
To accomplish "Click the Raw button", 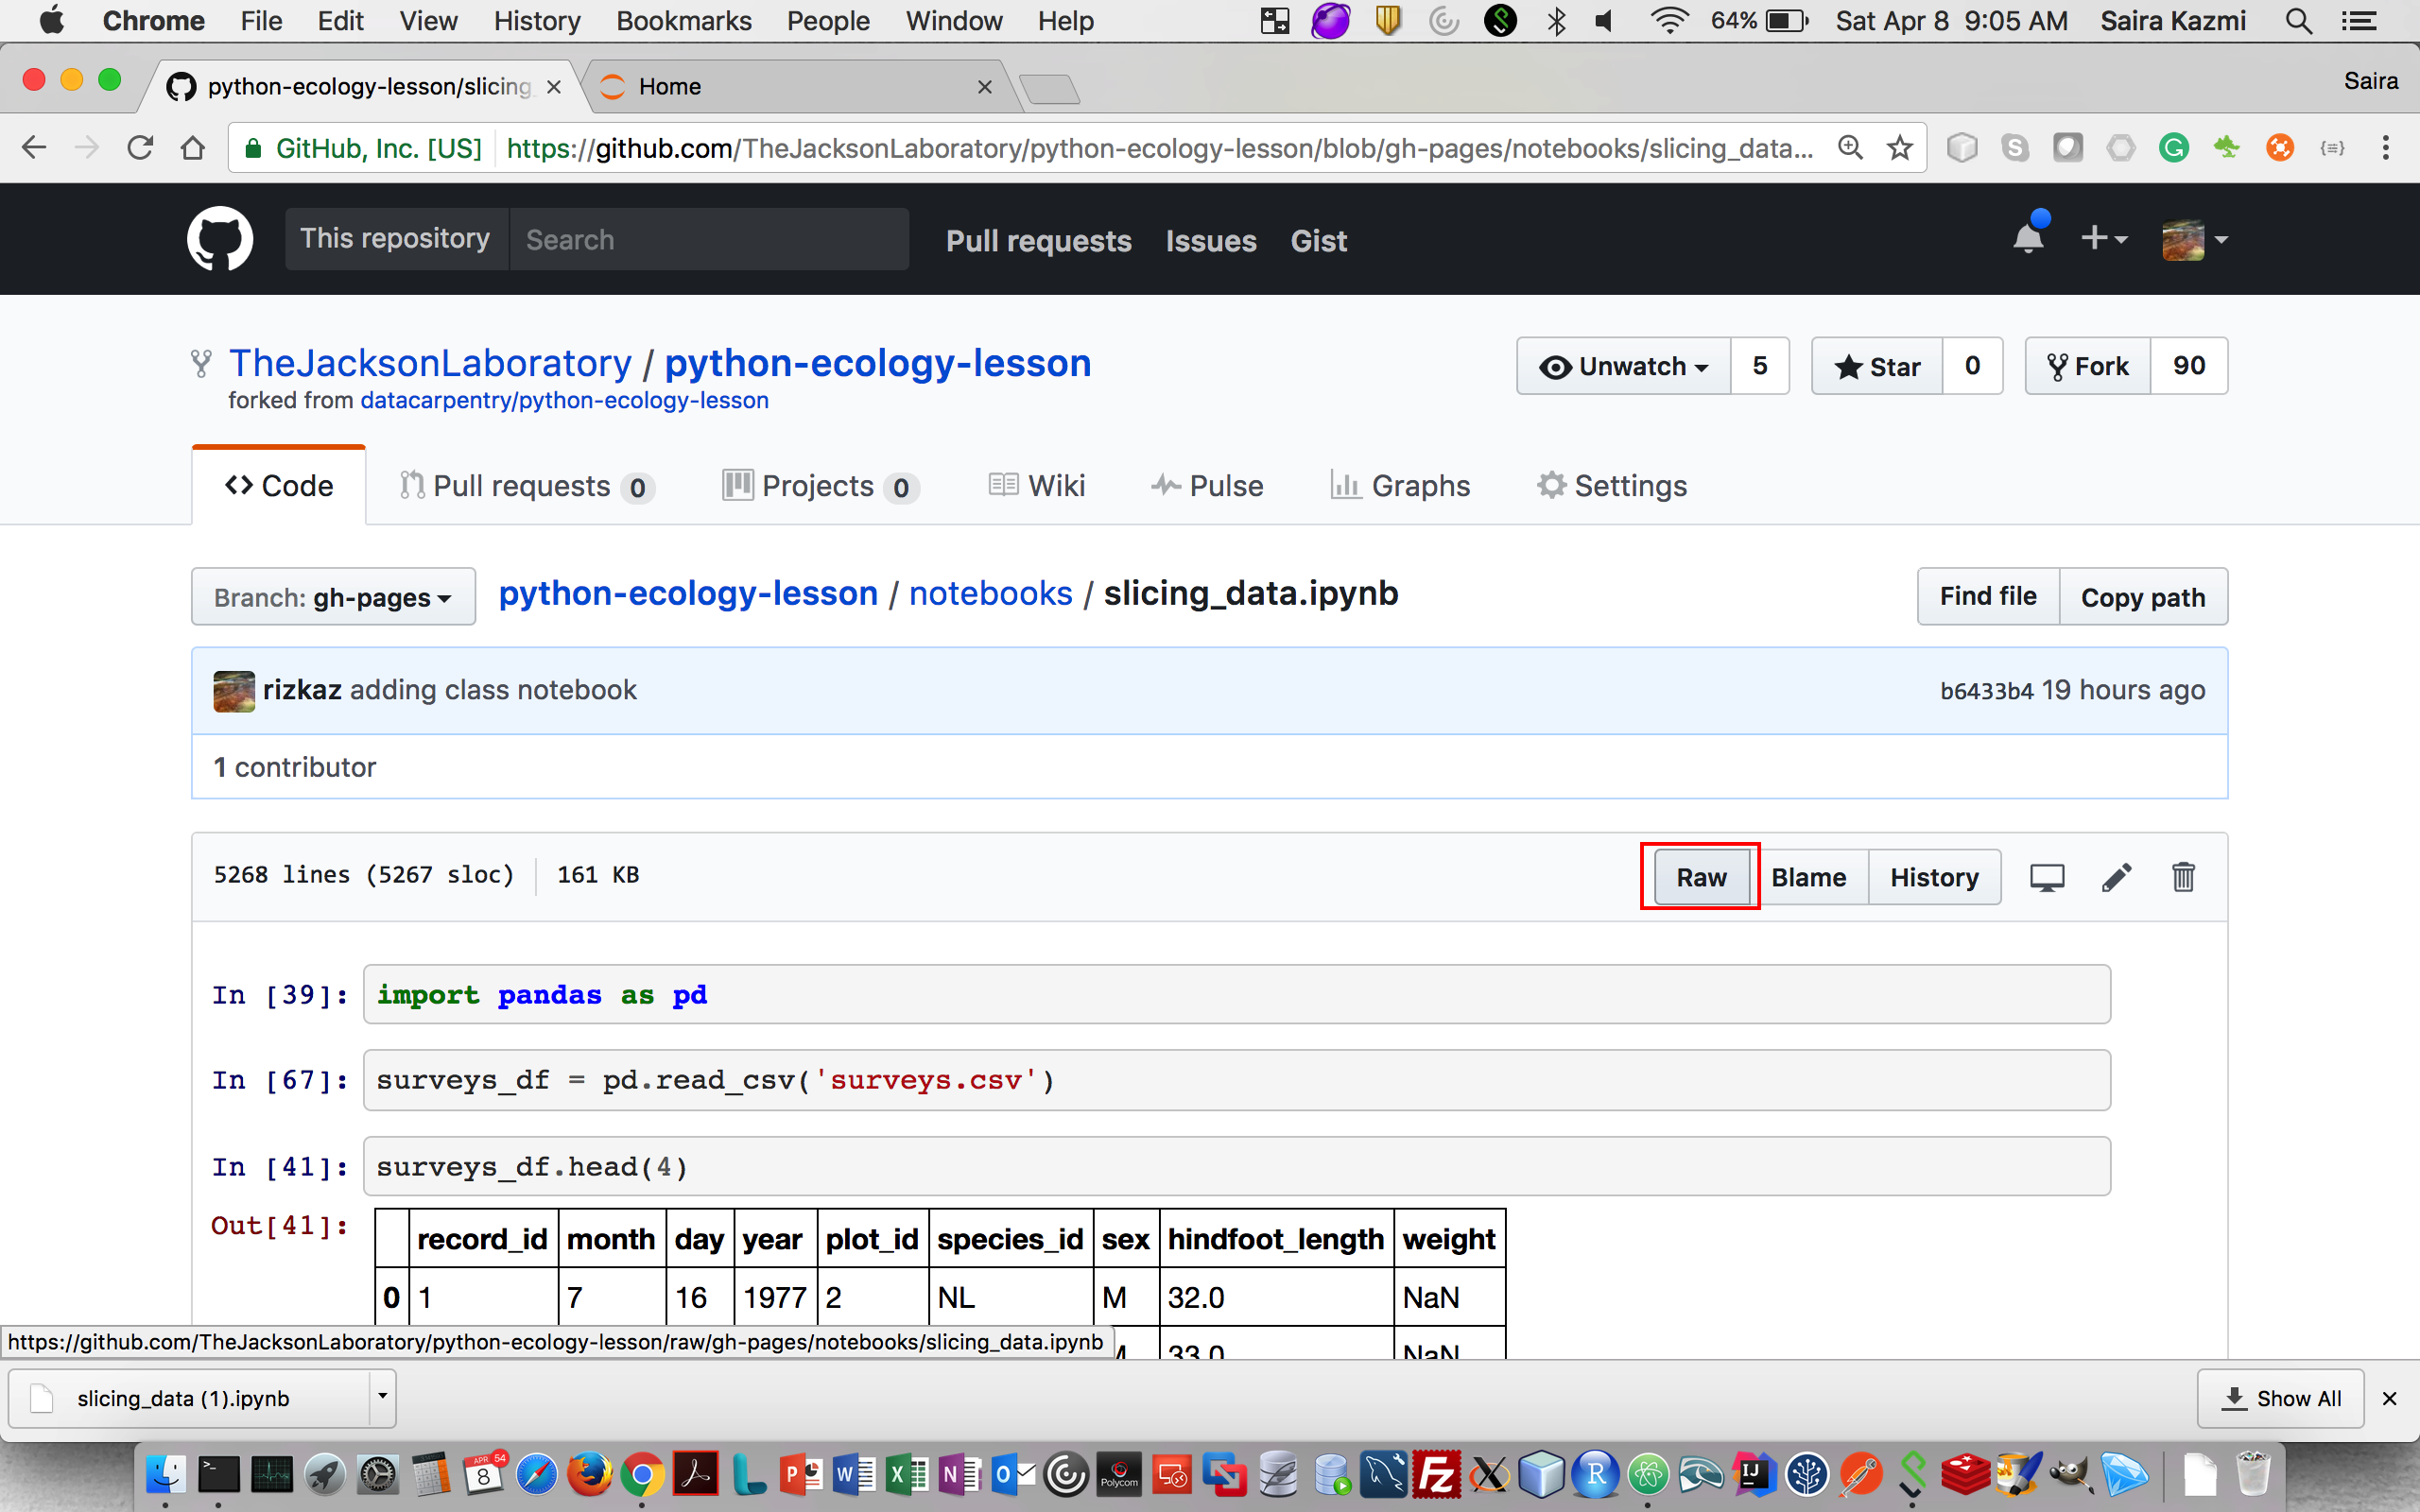I will [x=1701, y=877].
